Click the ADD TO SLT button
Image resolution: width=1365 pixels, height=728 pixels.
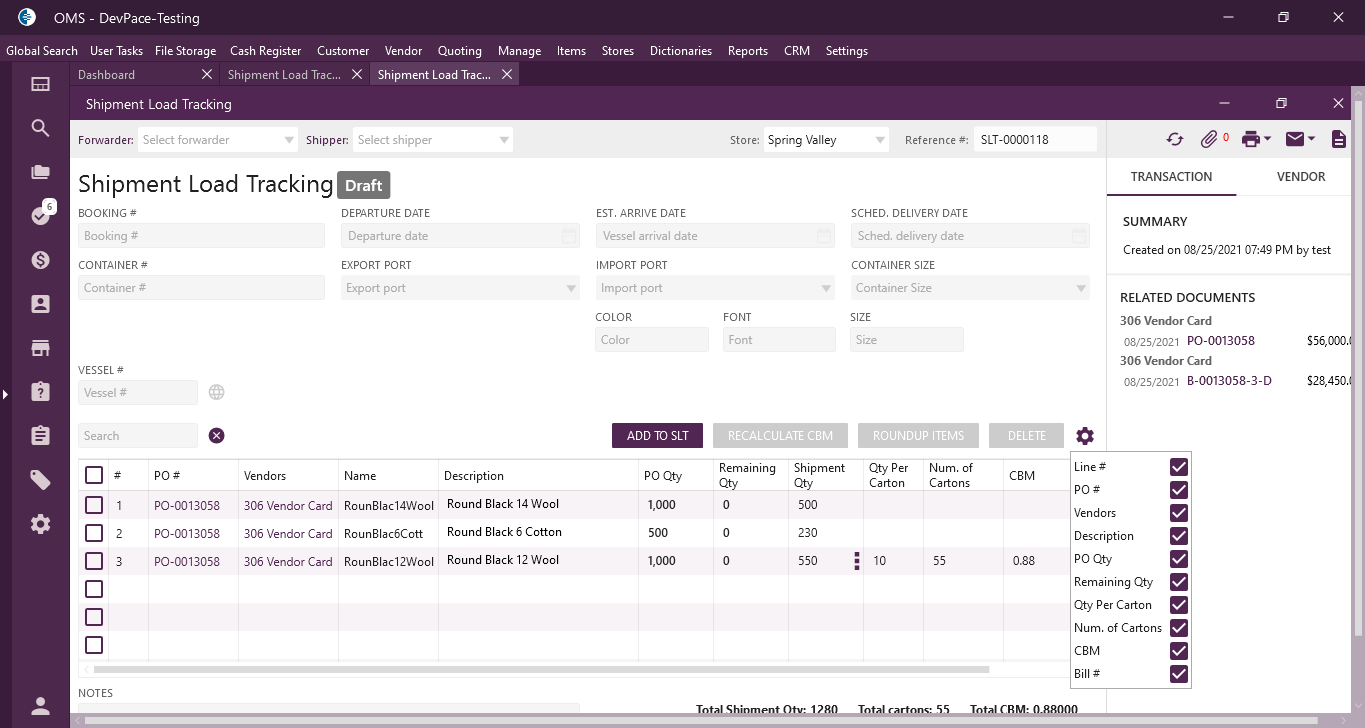[657, 436]
